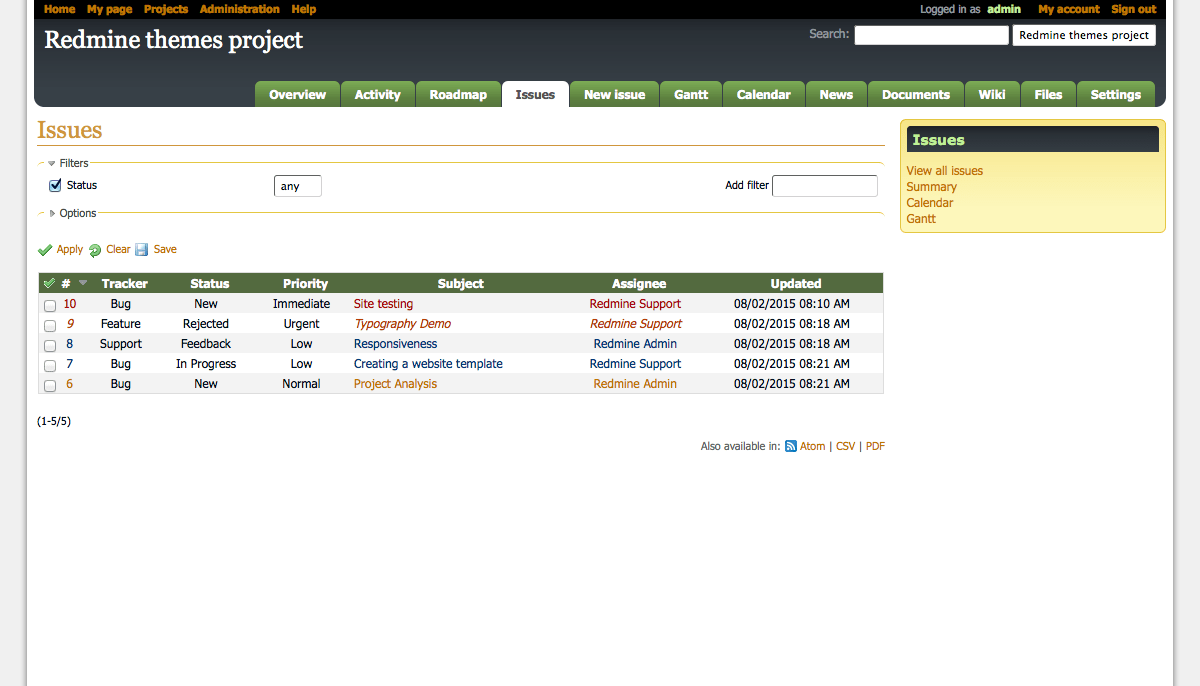Image resolution: width=1200 pixels, height=686 pixels.
Task: Open the Gantt tab
Action: [691, 94]
